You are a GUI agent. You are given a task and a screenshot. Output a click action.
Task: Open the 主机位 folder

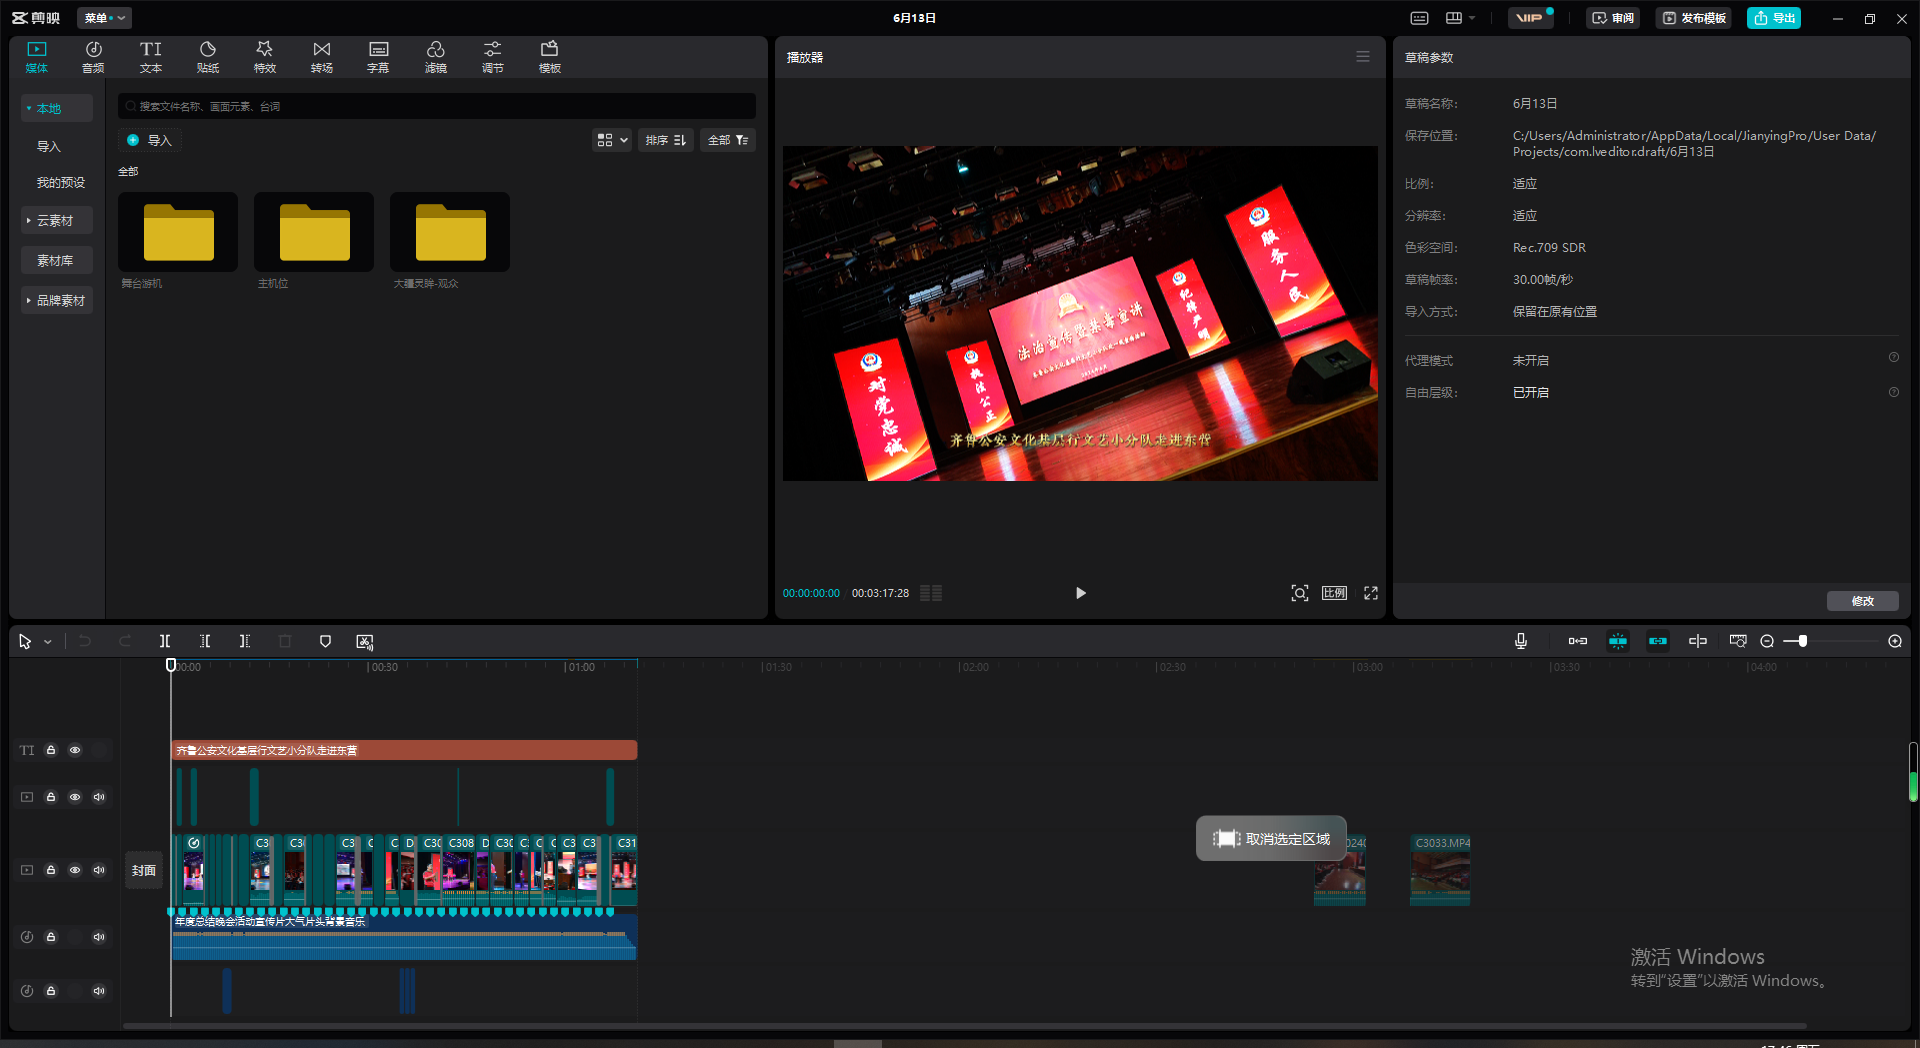pos(314,232)
